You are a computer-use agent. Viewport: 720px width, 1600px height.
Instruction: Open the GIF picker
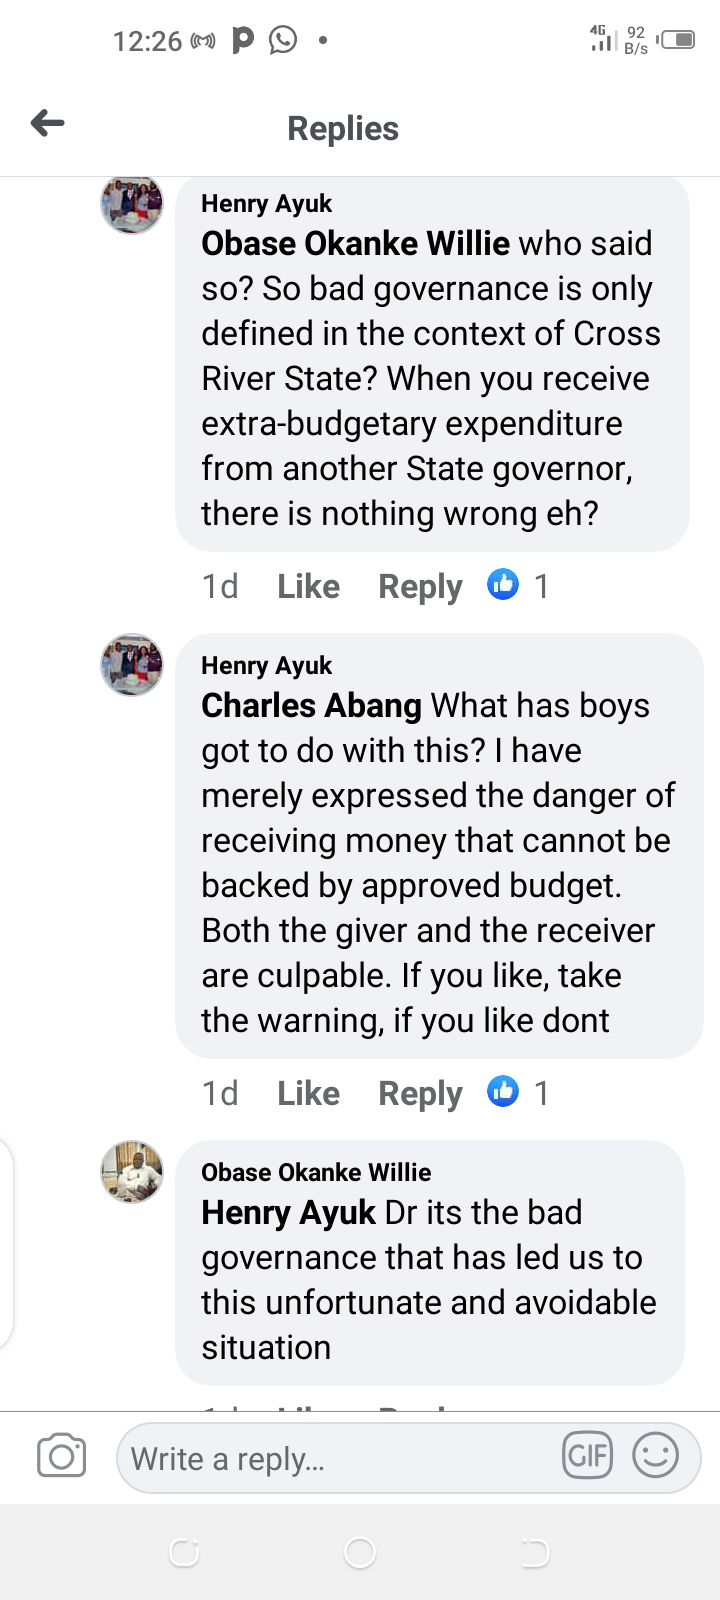point(587,1455)
